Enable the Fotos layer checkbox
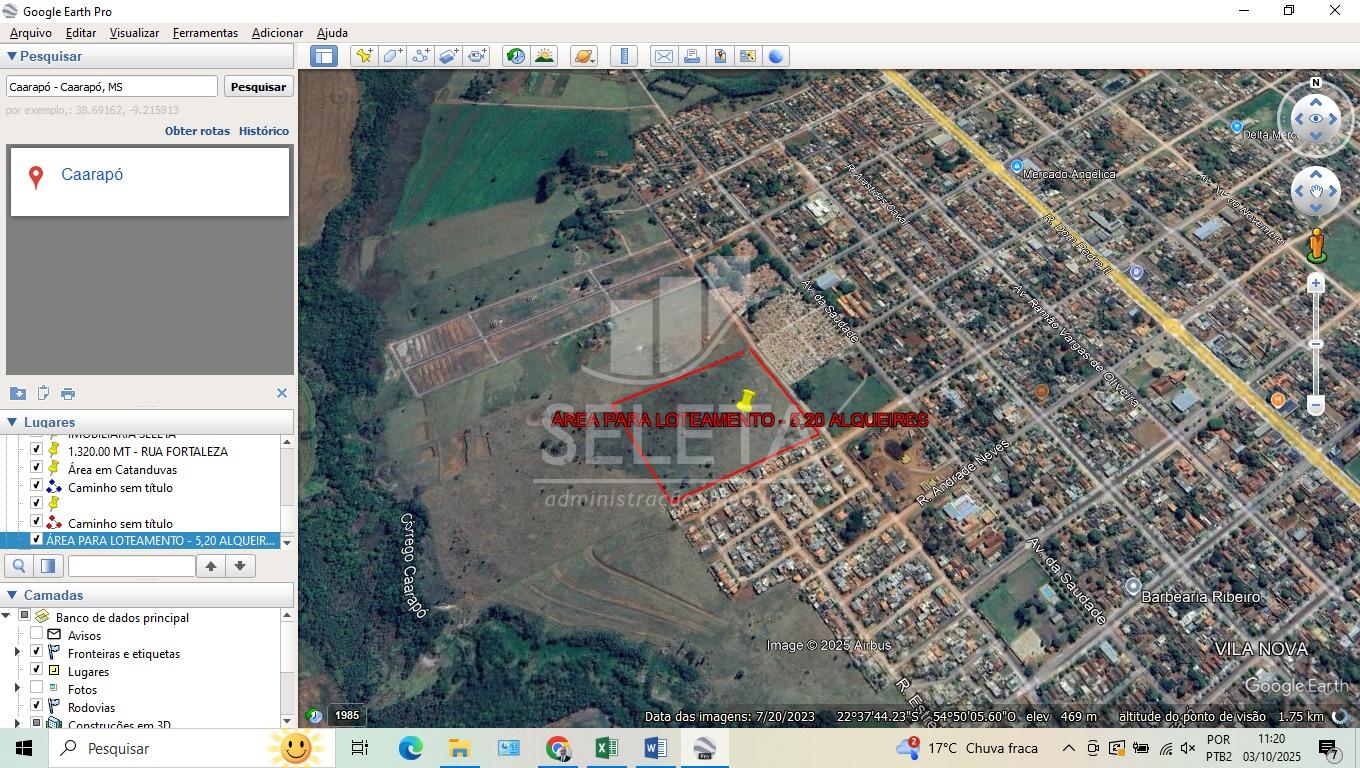This screenshot has height=768, width=1360. pyautogui.click(x=37, y=688)
